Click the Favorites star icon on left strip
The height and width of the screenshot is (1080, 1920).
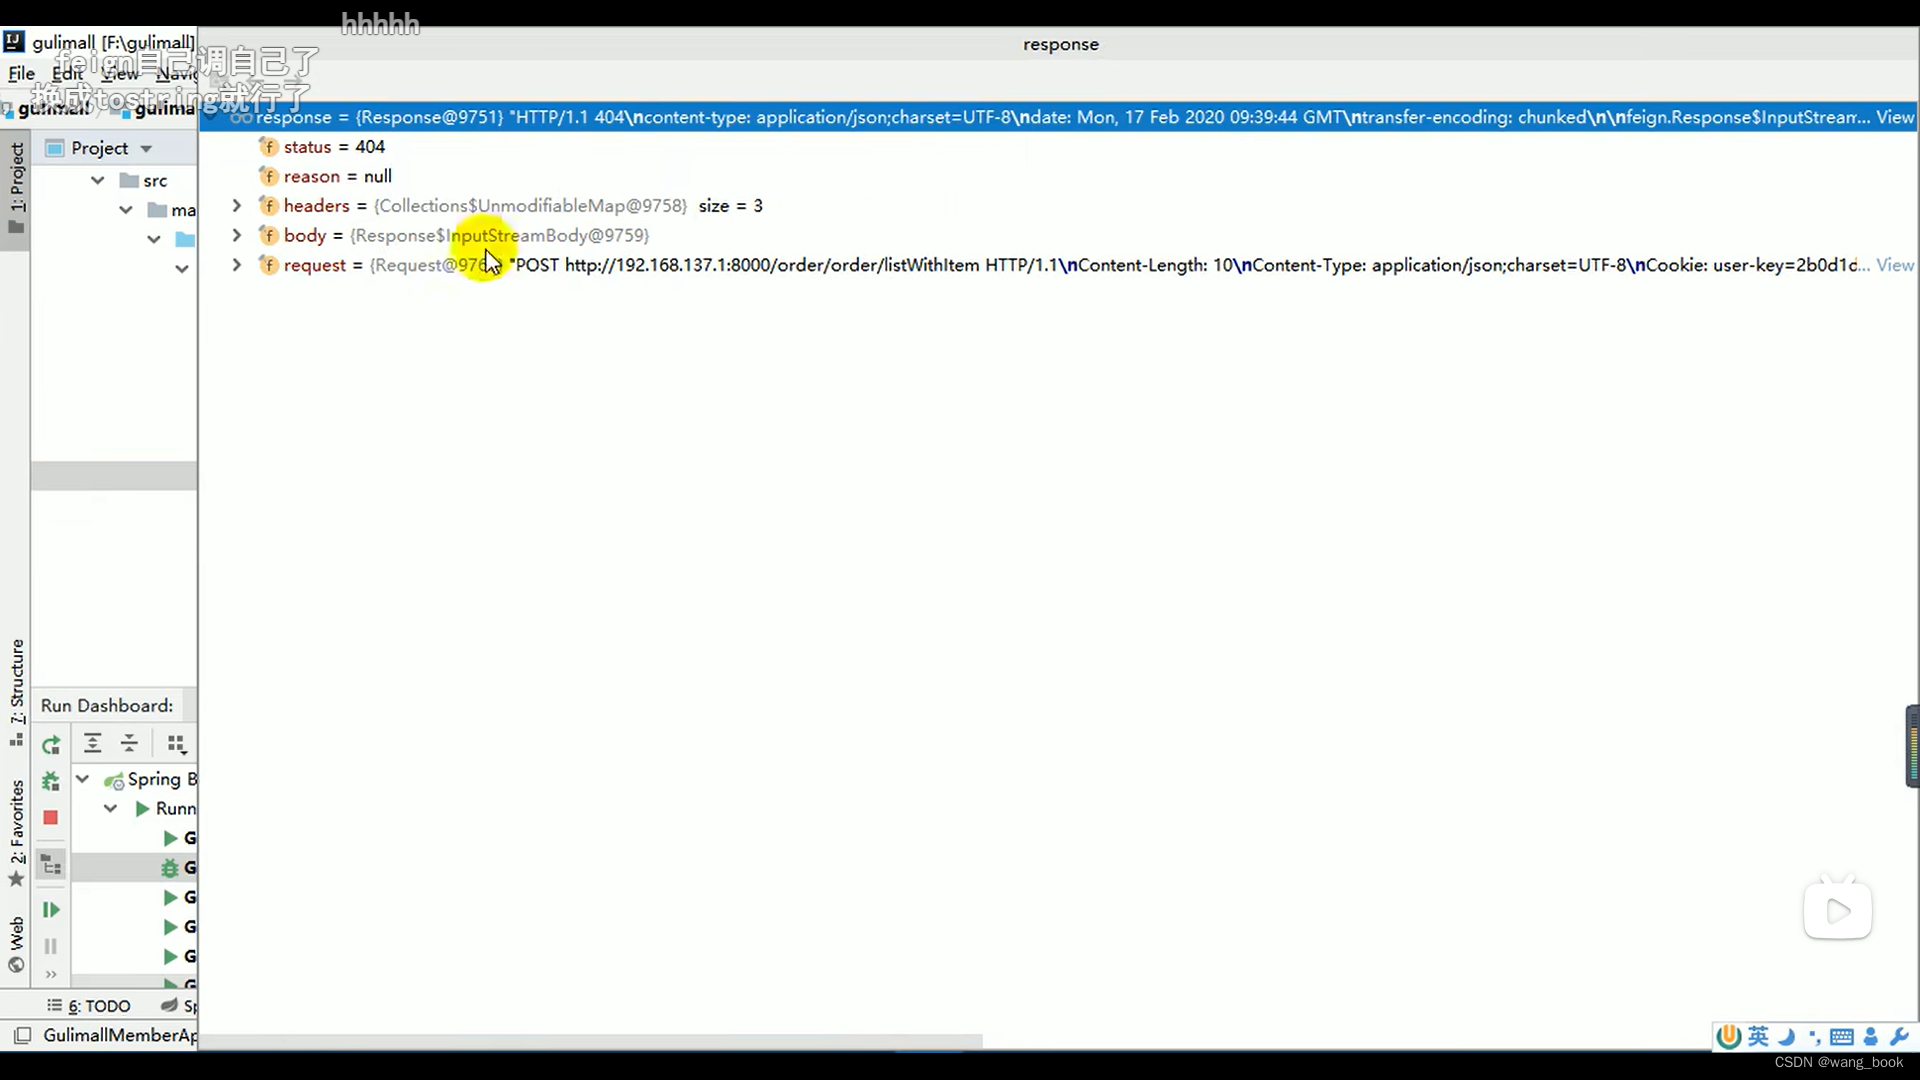16,879
